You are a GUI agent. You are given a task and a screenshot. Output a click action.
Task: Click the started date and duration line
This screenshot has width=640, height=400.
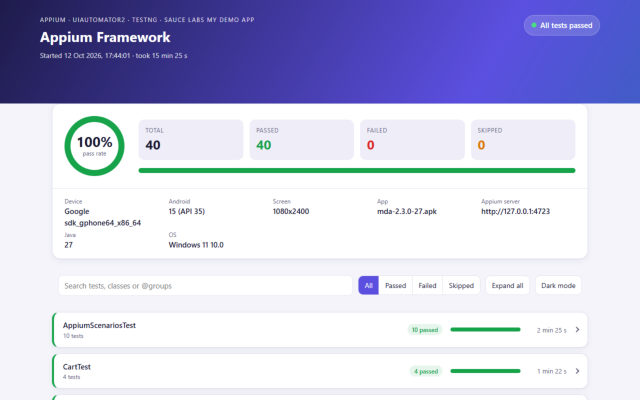click(113, 56)
